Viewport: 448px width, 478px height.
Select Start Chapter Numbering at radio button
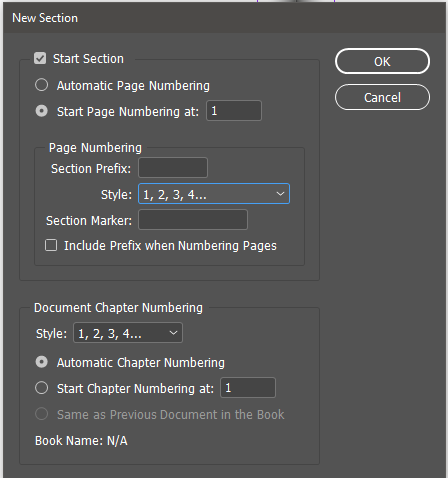[42, 388]
